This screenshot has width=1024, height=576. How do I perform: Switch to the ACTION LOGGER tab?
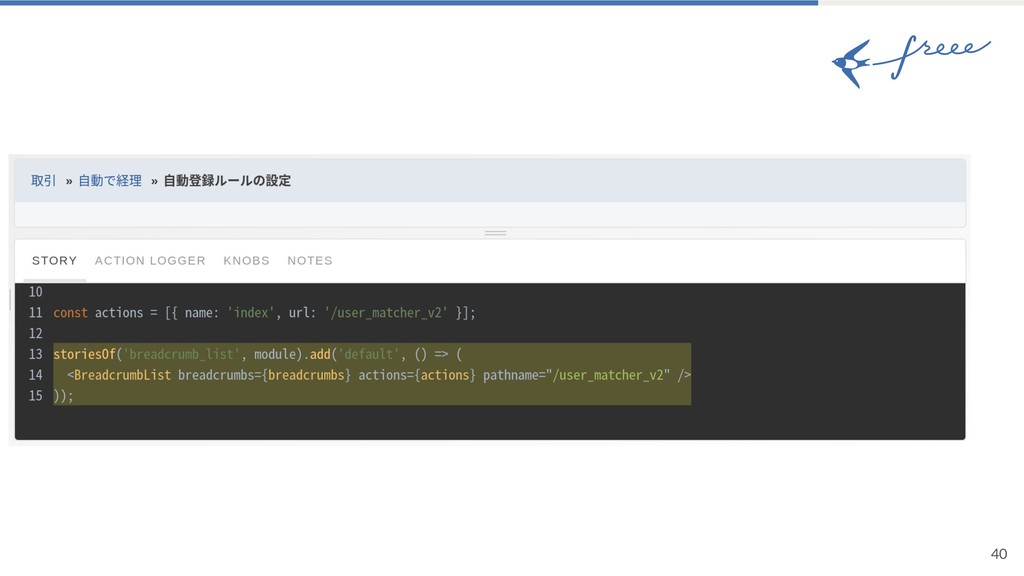pyautogui.click(x=150, y=261)
